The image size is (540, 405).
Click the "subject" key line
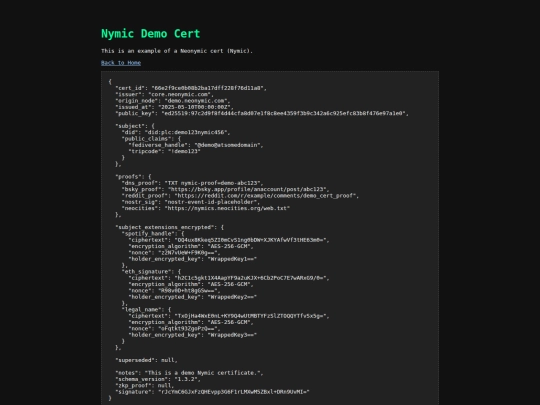[x=135, y=126]
